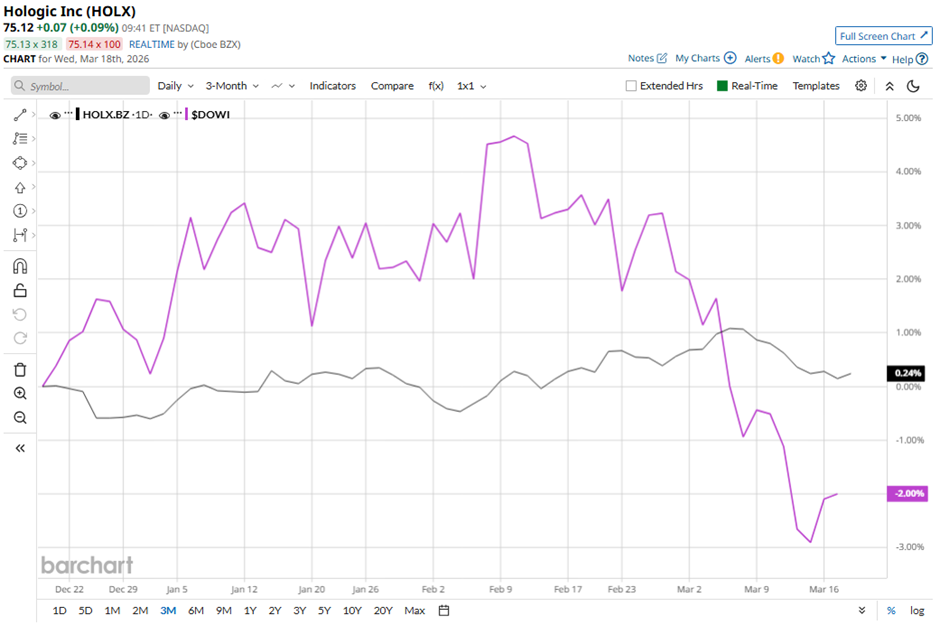This screenshot has height=625, width=940.
Task: Switch the axis to percent scale
Action: [x=891, y=611]
